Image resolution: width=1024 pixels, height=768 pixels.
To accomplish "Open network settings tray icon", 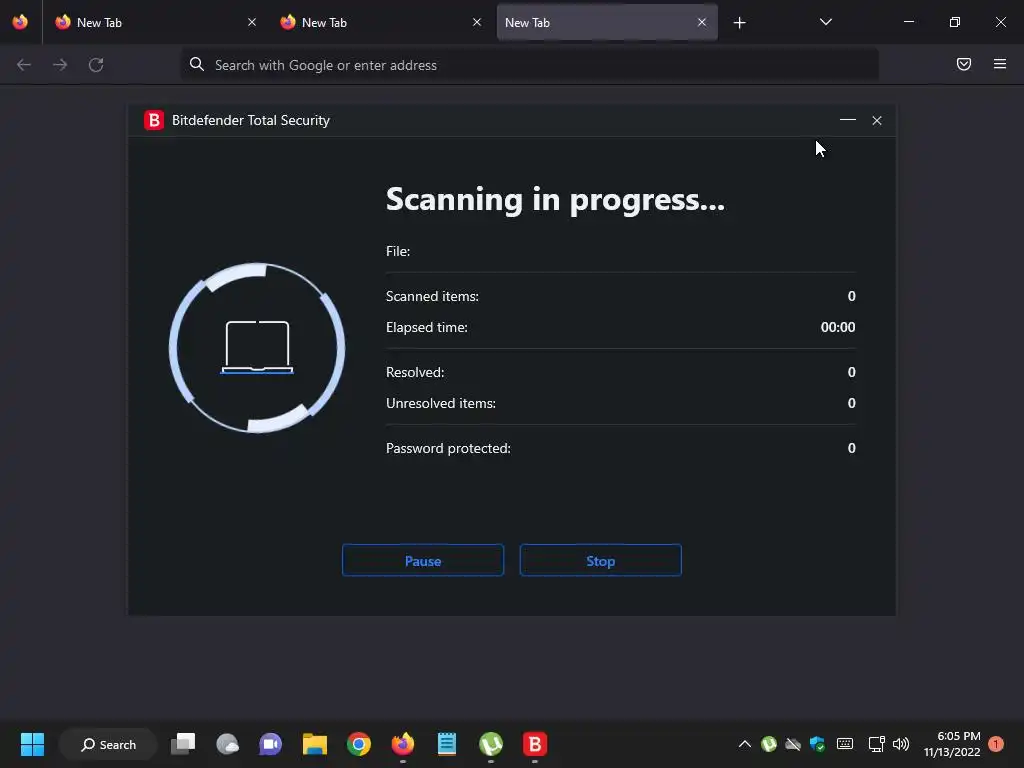I will pyautogui.click(x=876, y=744).
